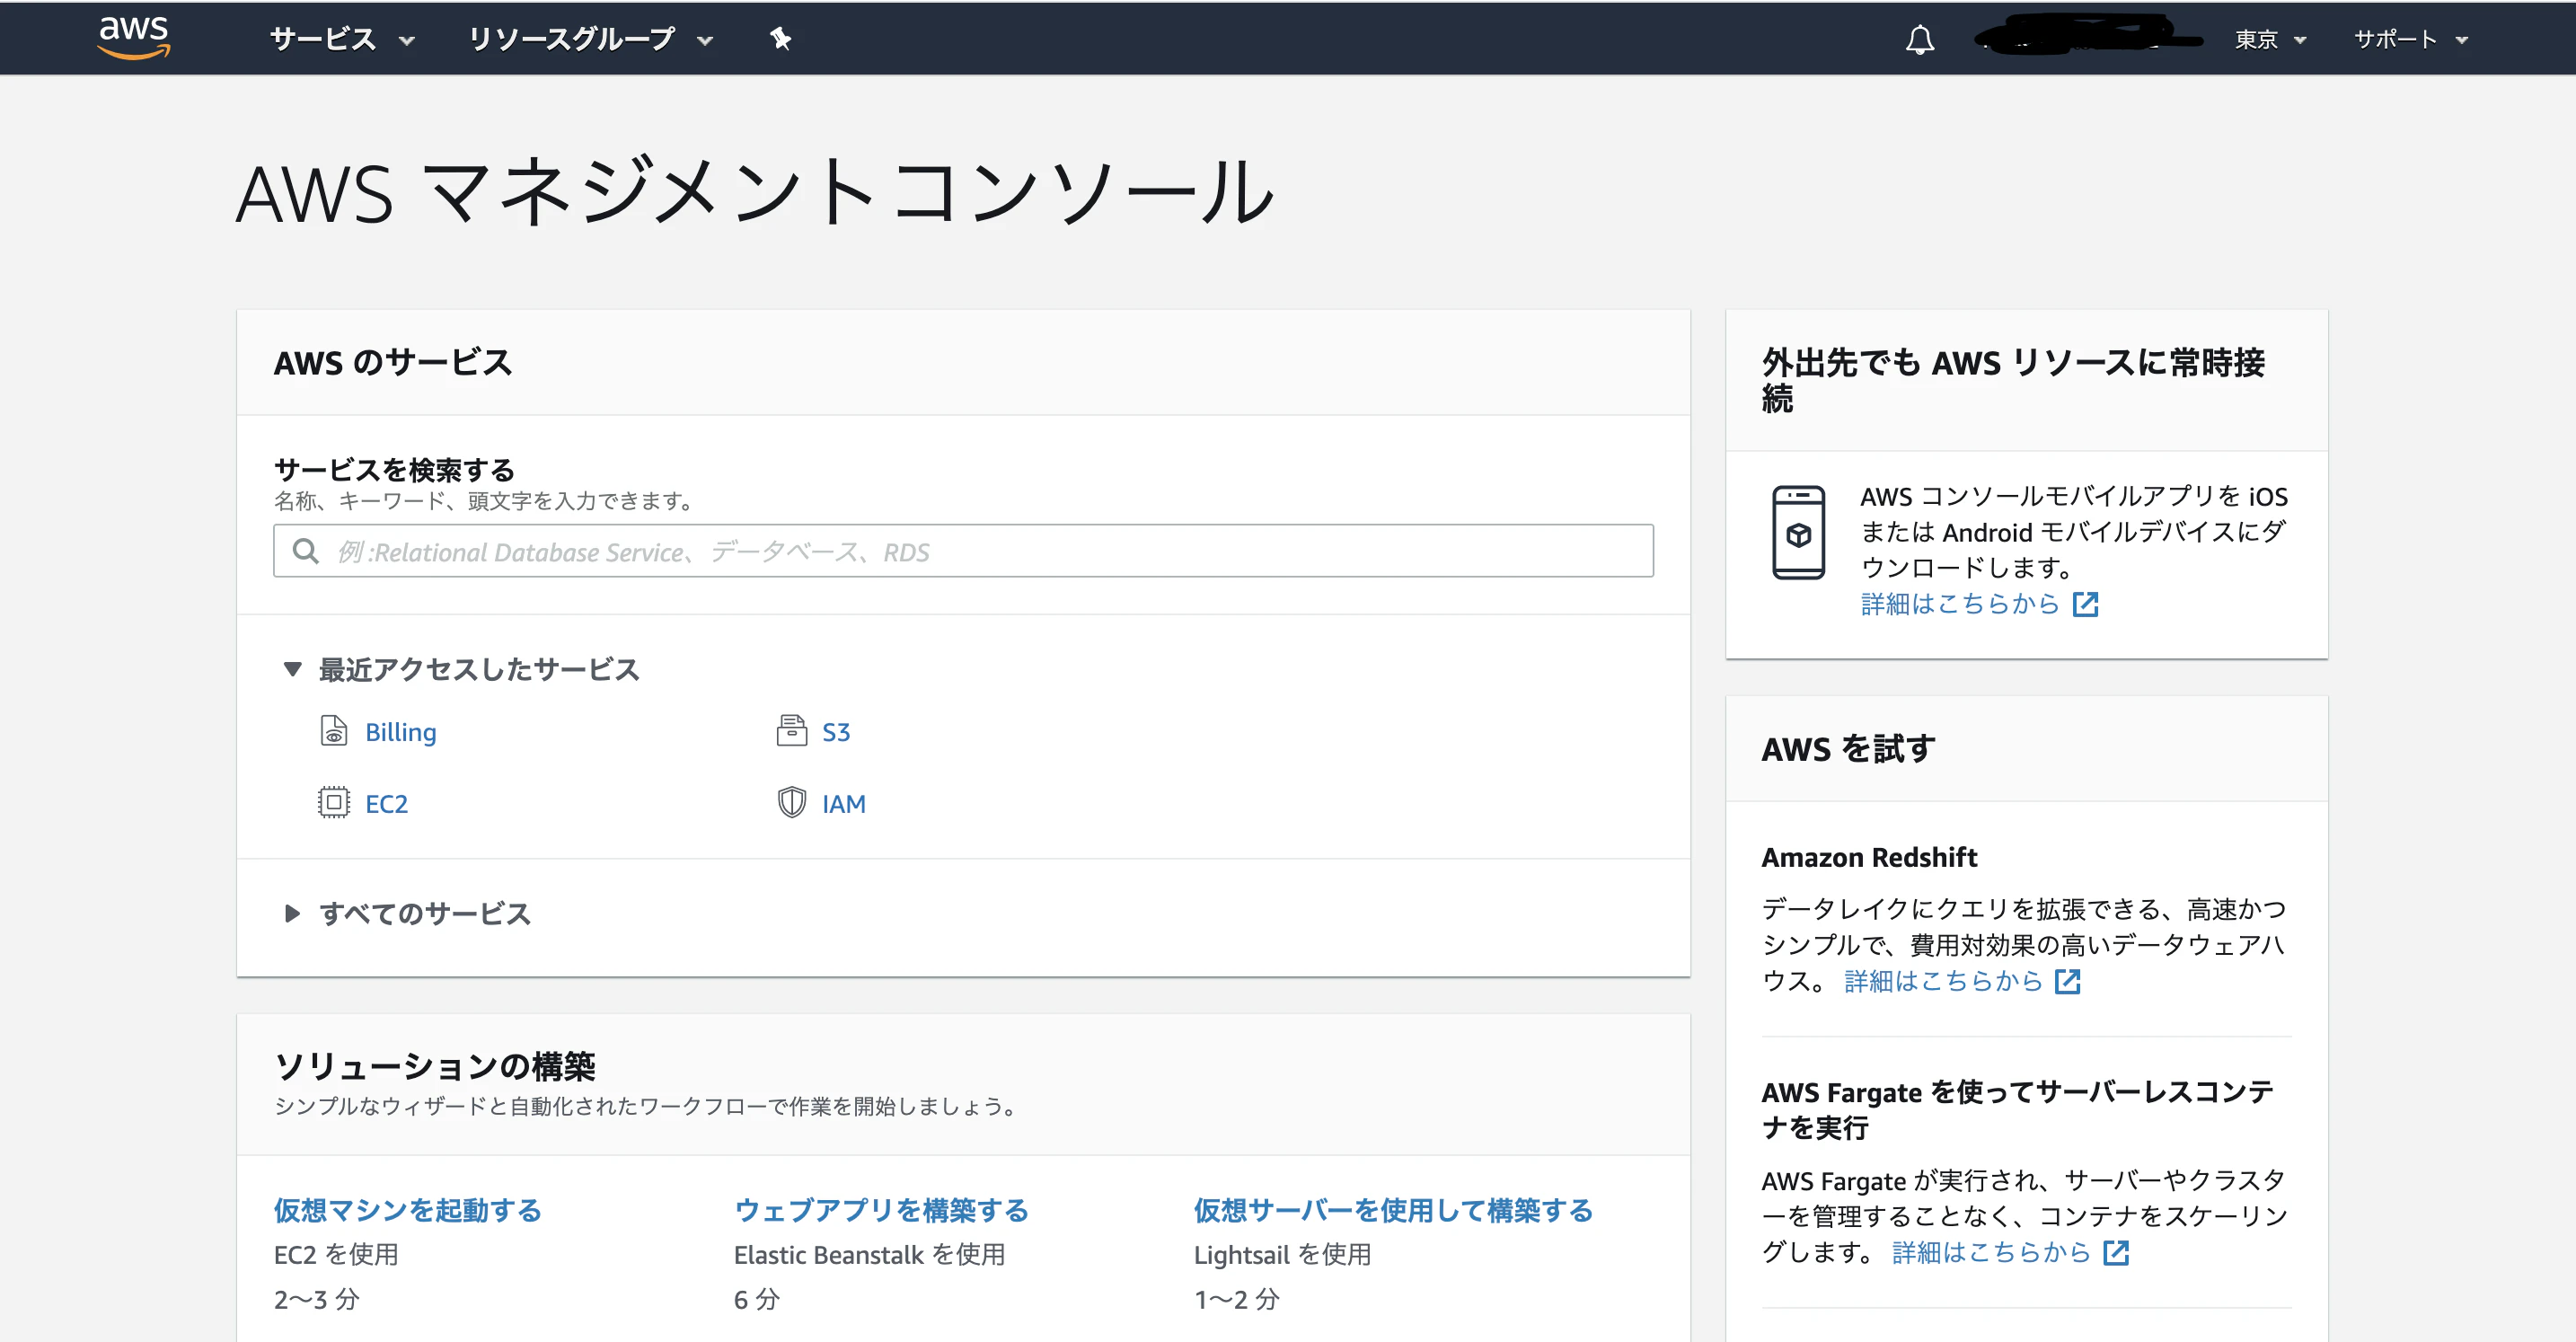Open the Billing service link

point(400,732)
